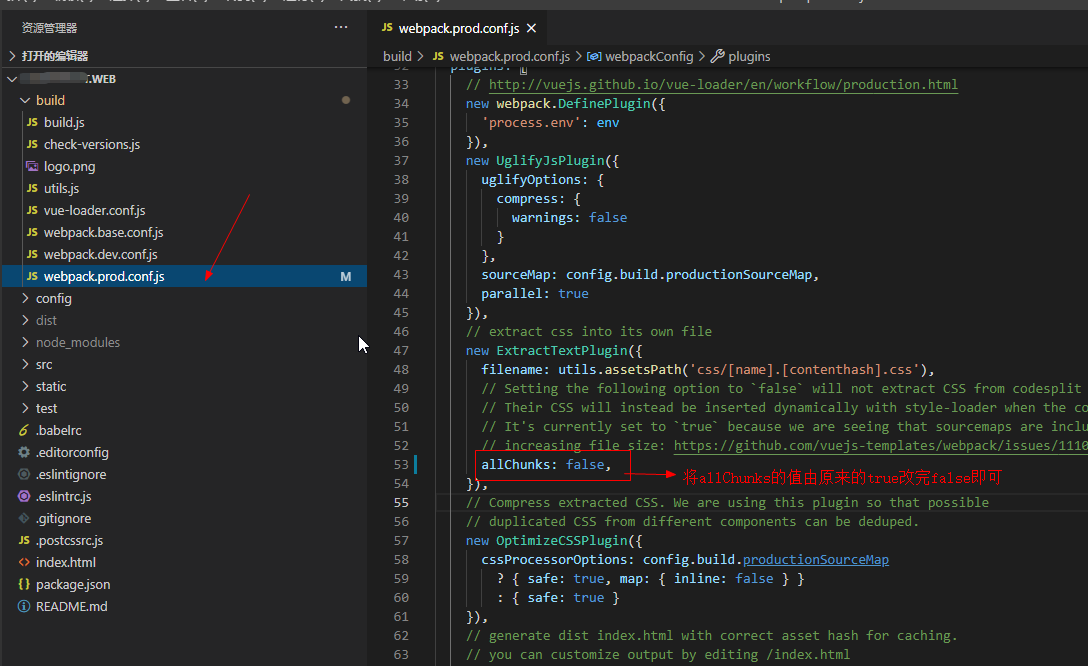Open package.json file

tap(73, 584)
